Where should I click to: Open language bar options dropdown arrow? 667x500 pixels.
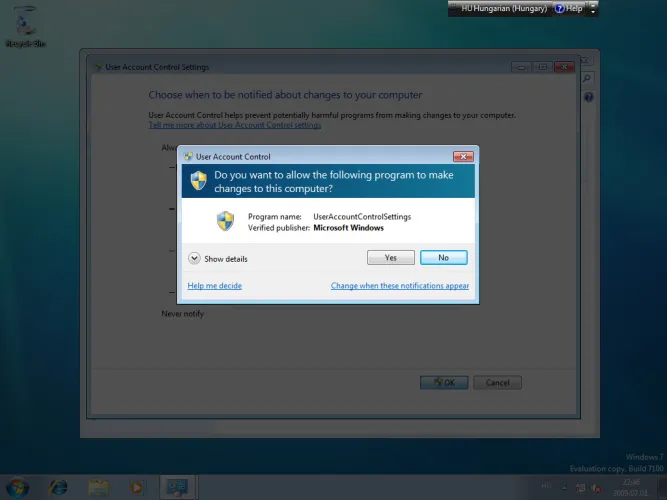(593, 11)
